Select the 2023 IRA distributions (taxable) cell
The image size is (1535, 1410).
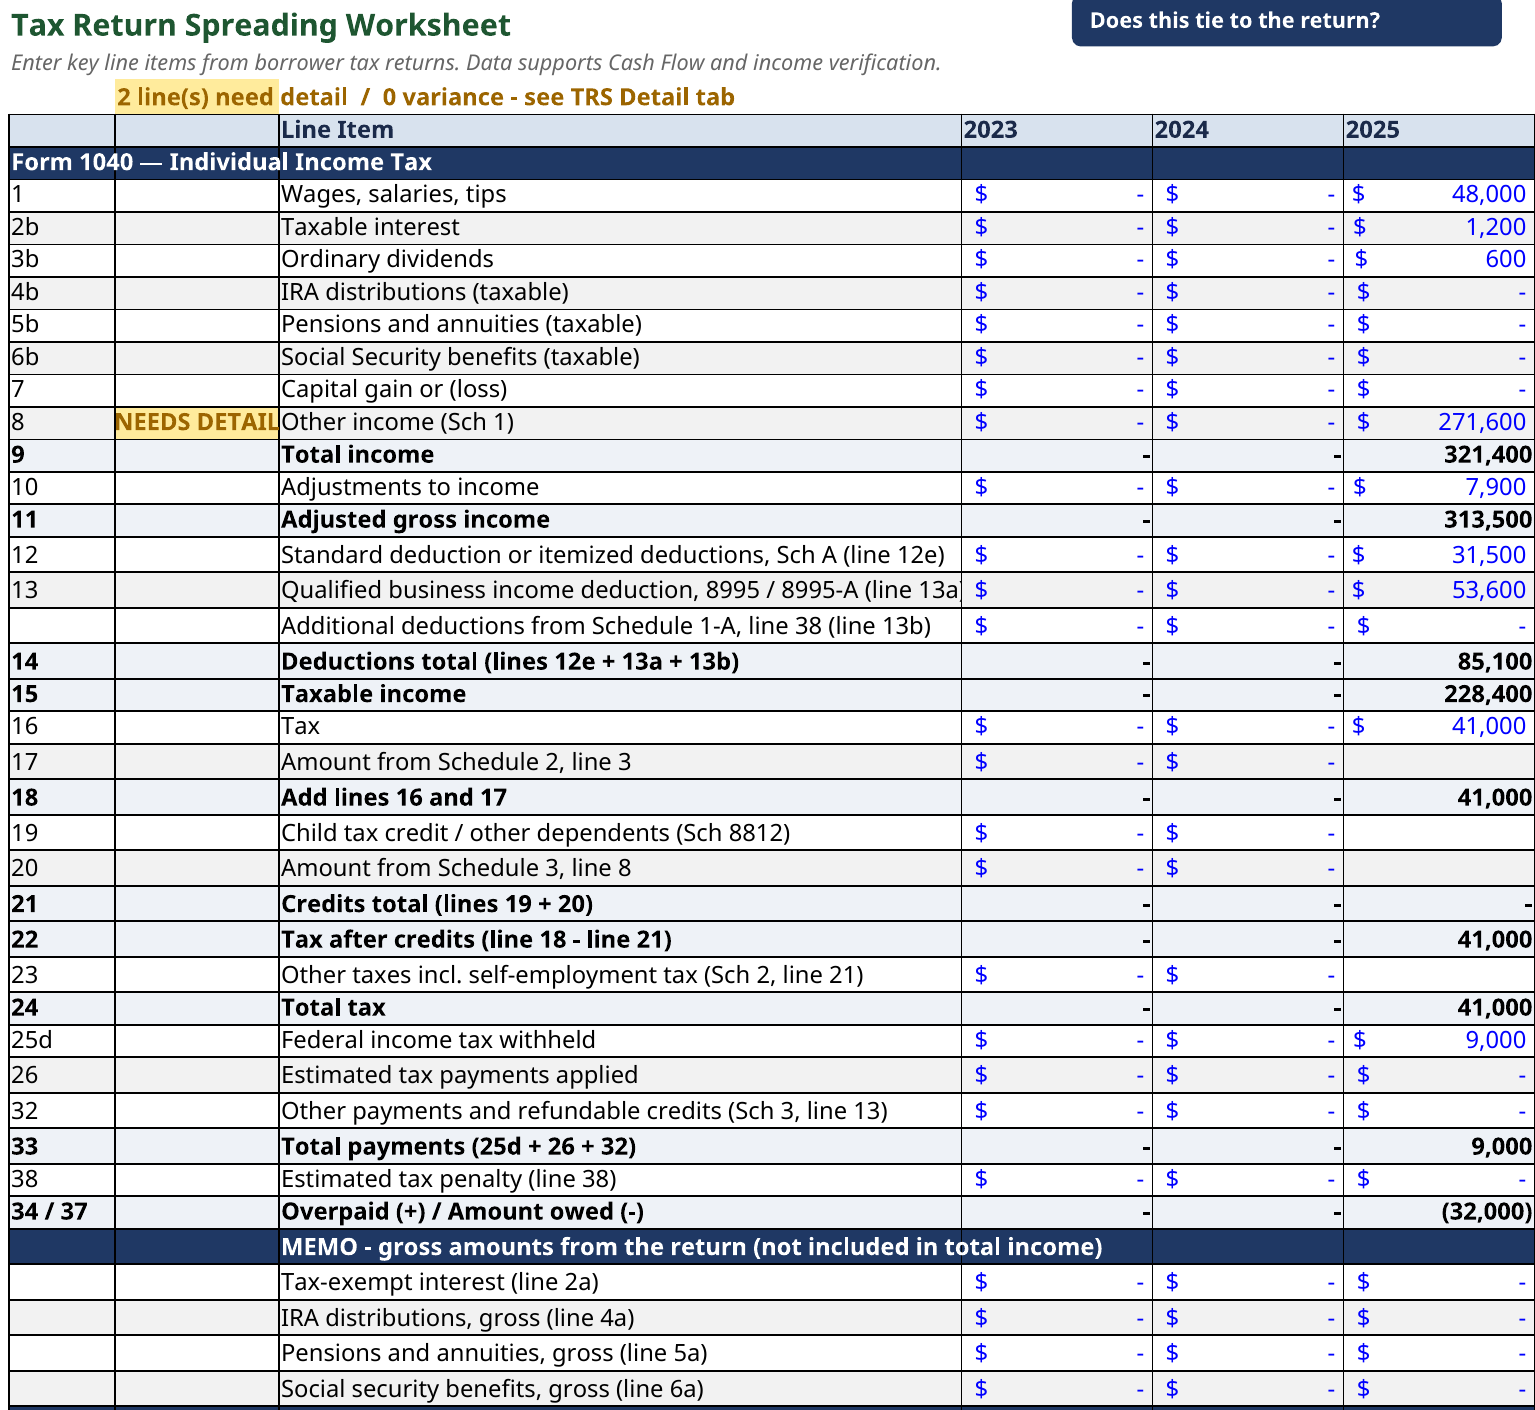pos(1056,293)
